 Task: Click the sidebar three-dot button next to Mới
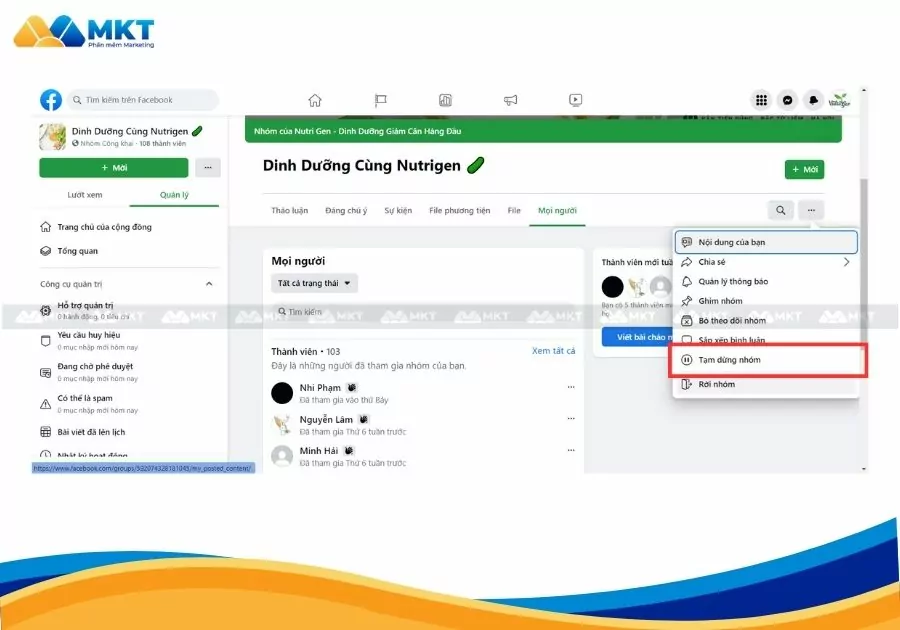click(x=208, y=168)
